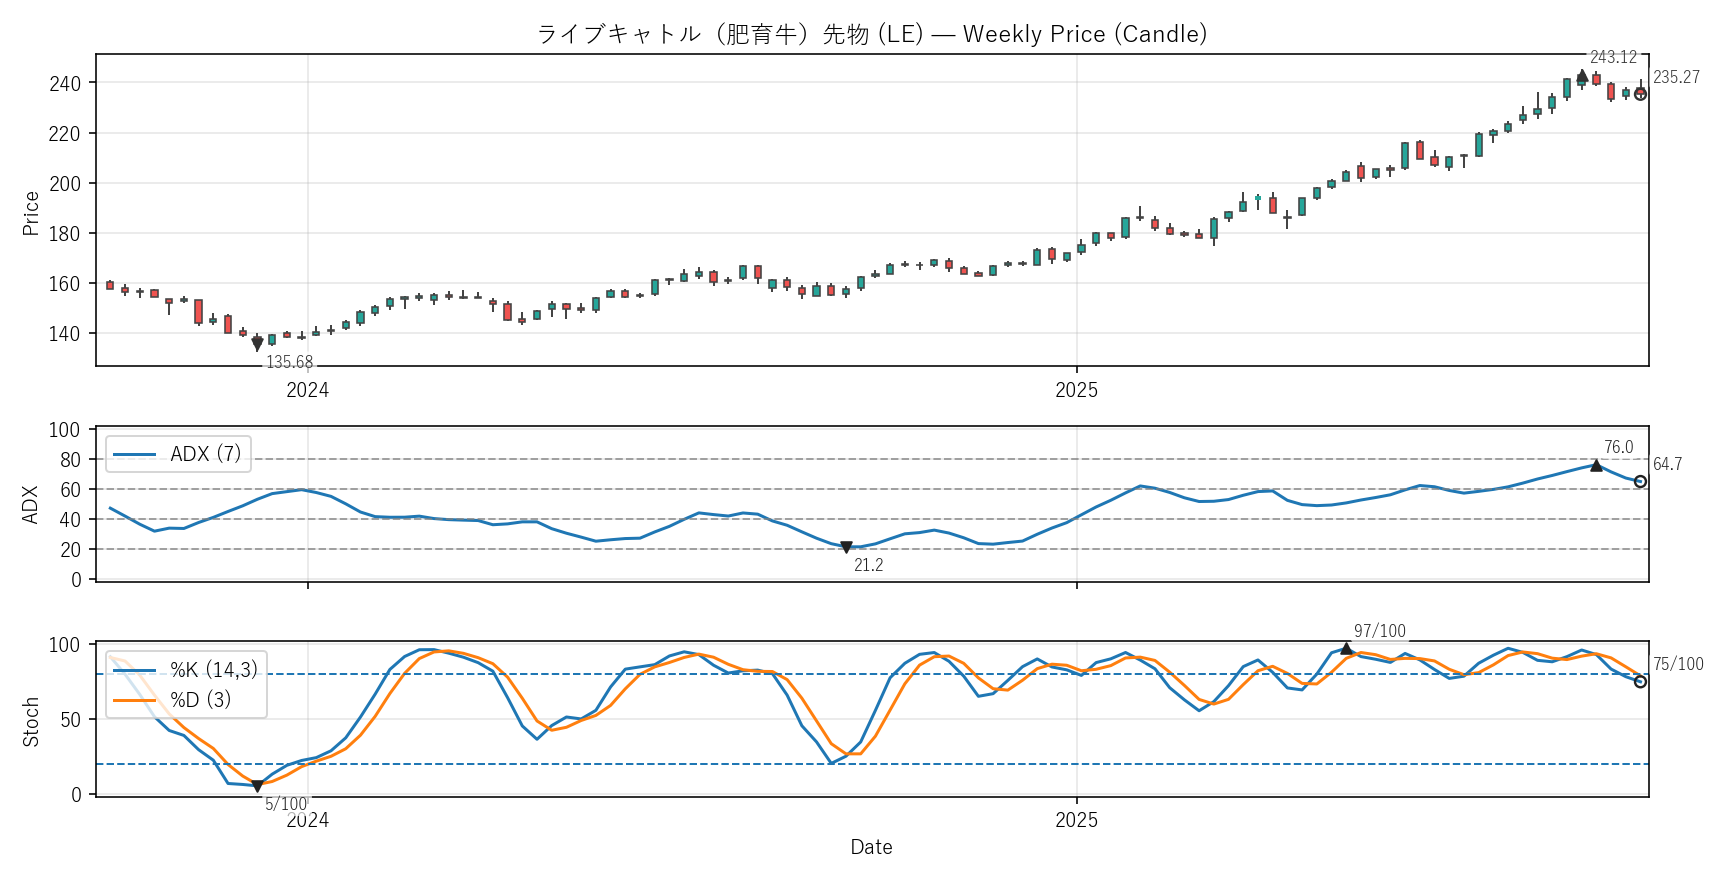Select the Stochastic latest value circle at 75/100

click(x=1640, y=682)
